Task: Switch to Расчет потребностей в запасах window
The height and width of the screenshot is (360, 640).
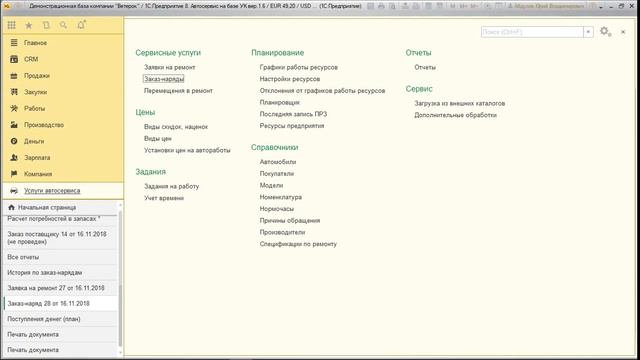Action: (60, 219)
